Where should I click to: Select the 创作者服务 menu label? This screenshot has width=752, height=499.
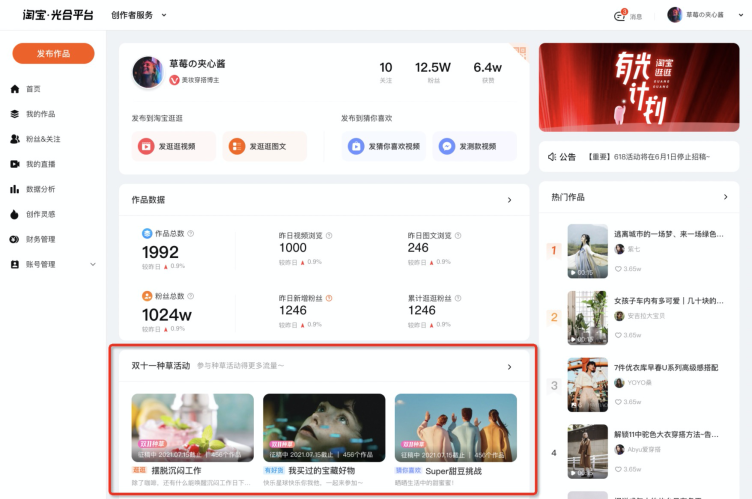tap(132, 15)
